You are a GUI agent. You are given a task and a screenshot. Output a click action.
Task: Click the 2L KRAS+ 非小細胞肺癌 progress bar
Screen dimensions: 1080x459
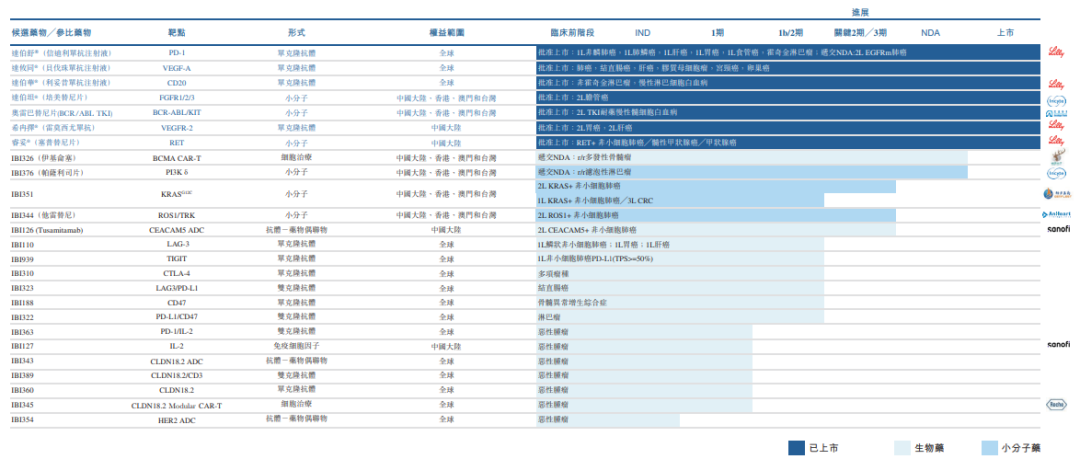(716, 187)
